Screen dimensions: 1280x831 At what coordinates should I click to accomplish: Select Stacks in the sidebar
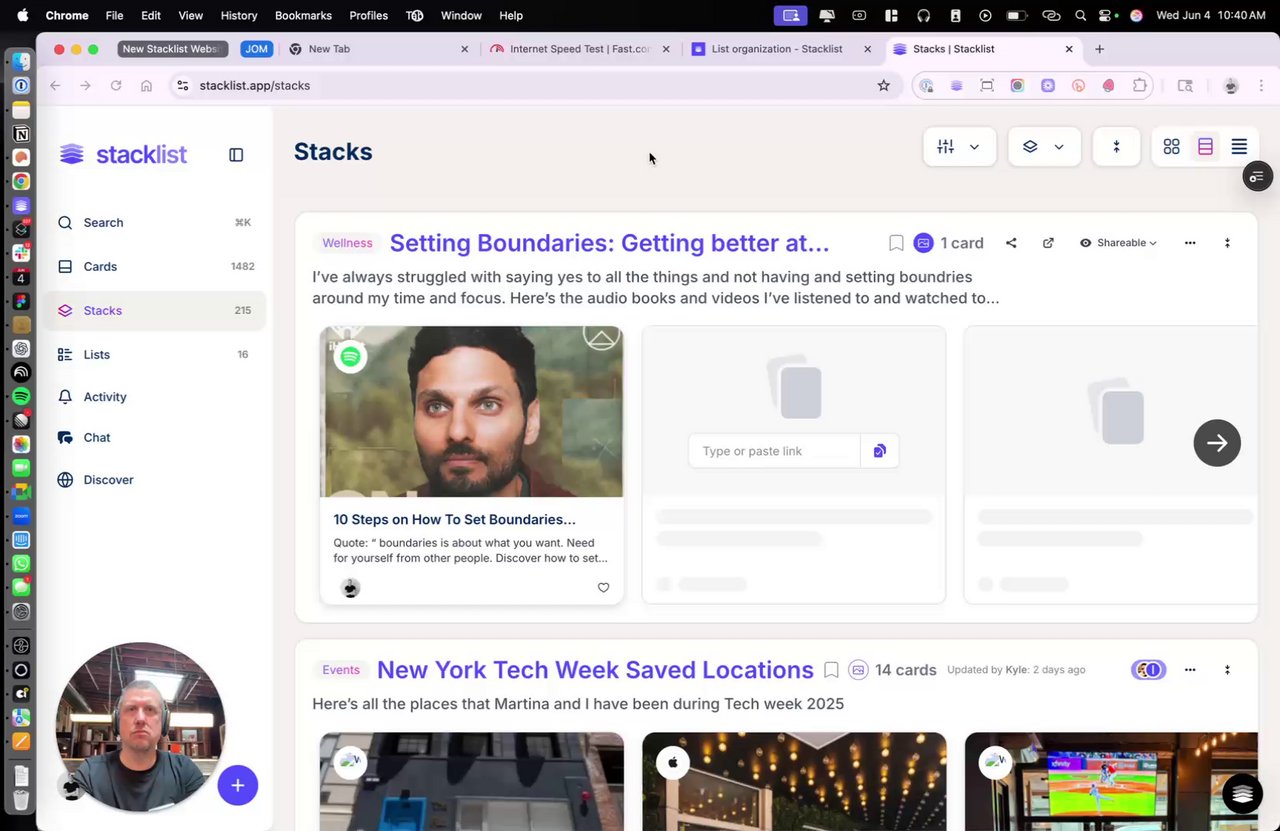(155, 311)
